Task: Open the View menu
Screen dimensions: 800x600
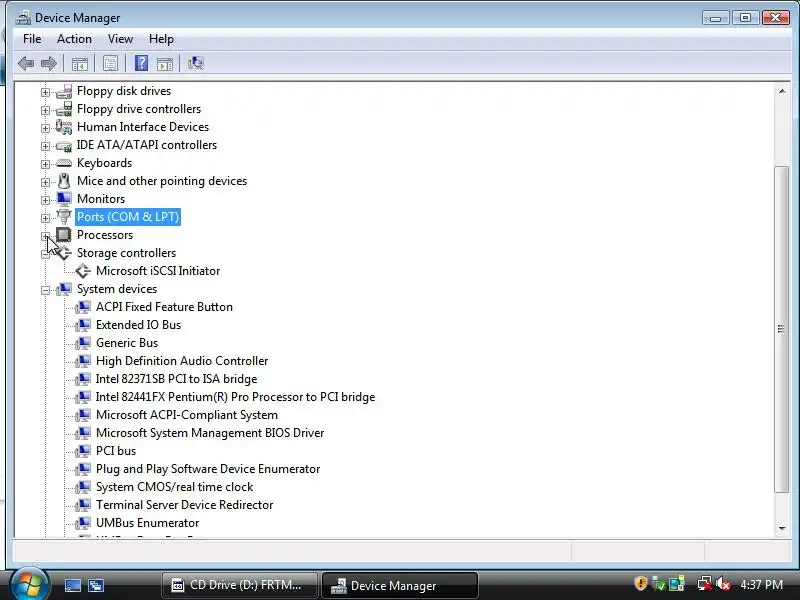Action: coord(120,39)
